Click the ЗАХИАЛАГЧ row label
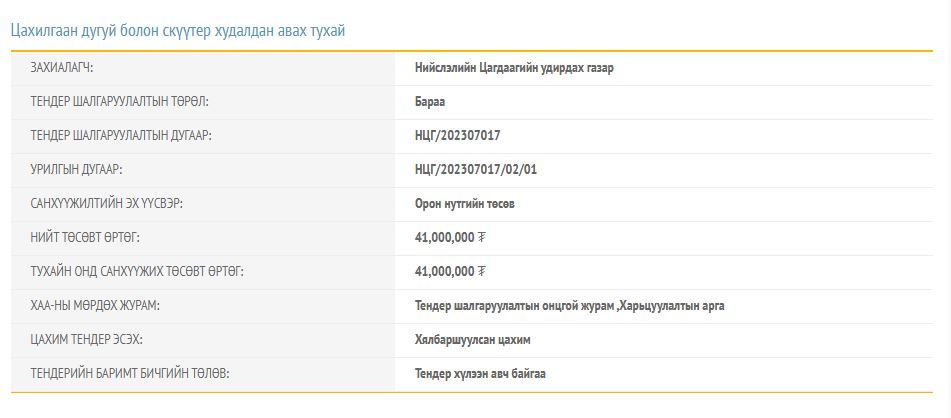Image resolution: width=951 pixels, height=418 pixels. click(69, 68)
